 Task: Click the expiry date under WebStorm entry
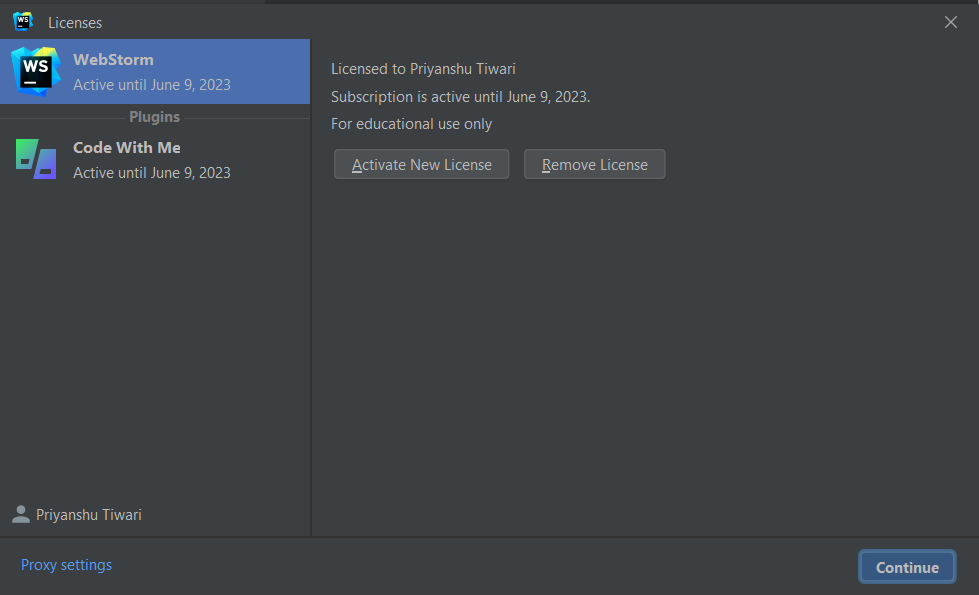pyautogui.click(x=152, y=85)
